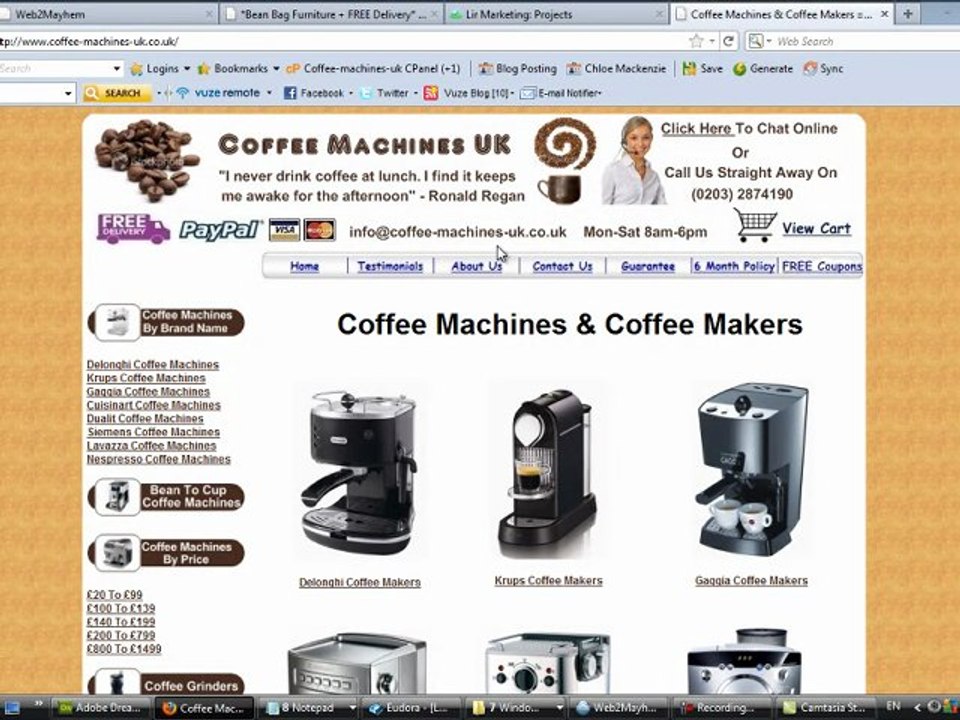
Task: Click Coffee Machines By Brand Name button
Action: point(167,322)
